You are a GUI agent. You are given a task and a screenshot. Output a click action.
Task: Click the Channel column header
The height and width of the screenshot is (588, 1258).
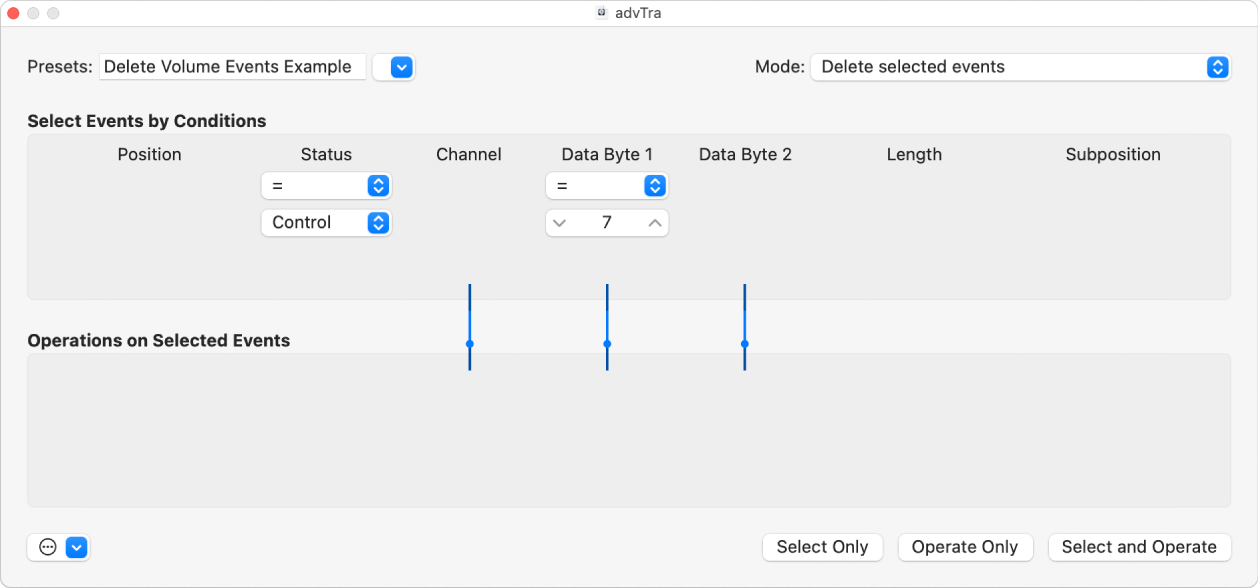pos(468,154)
